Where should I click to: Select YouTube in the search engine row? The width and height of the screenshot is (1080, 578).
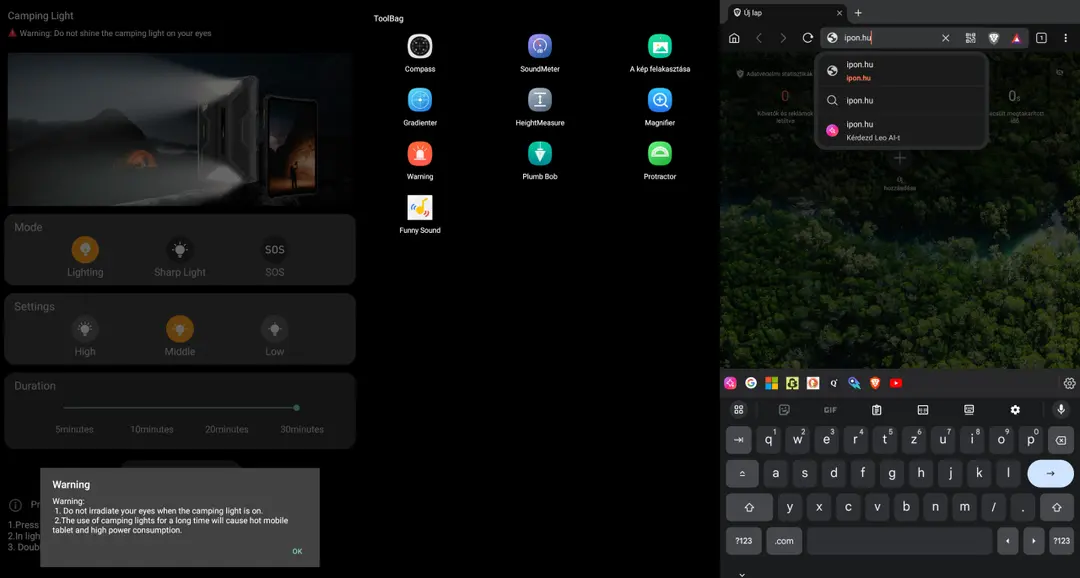(x=896, y=383)
